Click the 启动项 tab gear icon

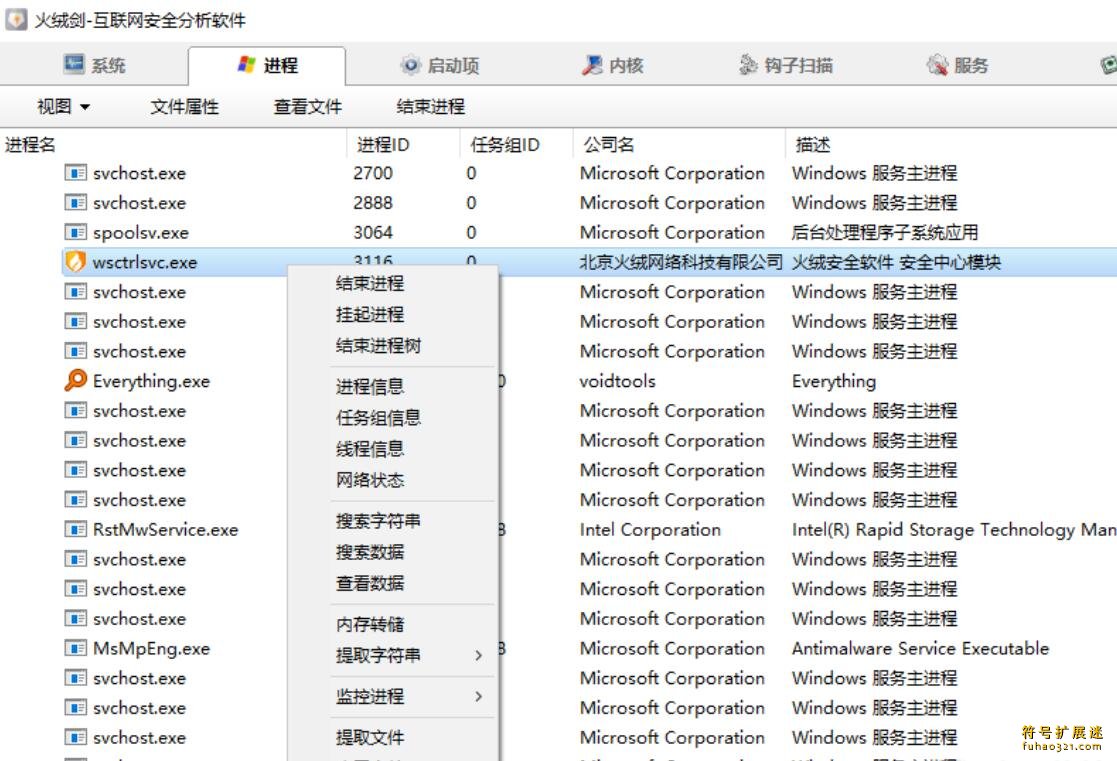pos(410,66)
